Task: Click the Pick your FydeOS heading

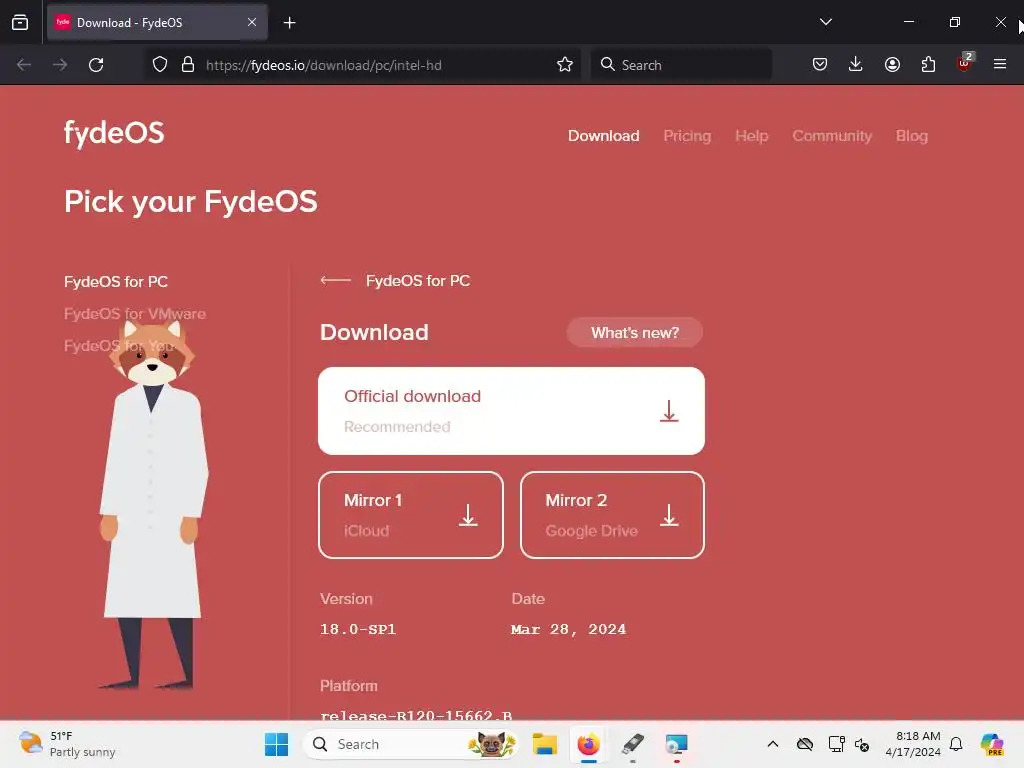Action: pyautogui.click(x=191, y=202)
